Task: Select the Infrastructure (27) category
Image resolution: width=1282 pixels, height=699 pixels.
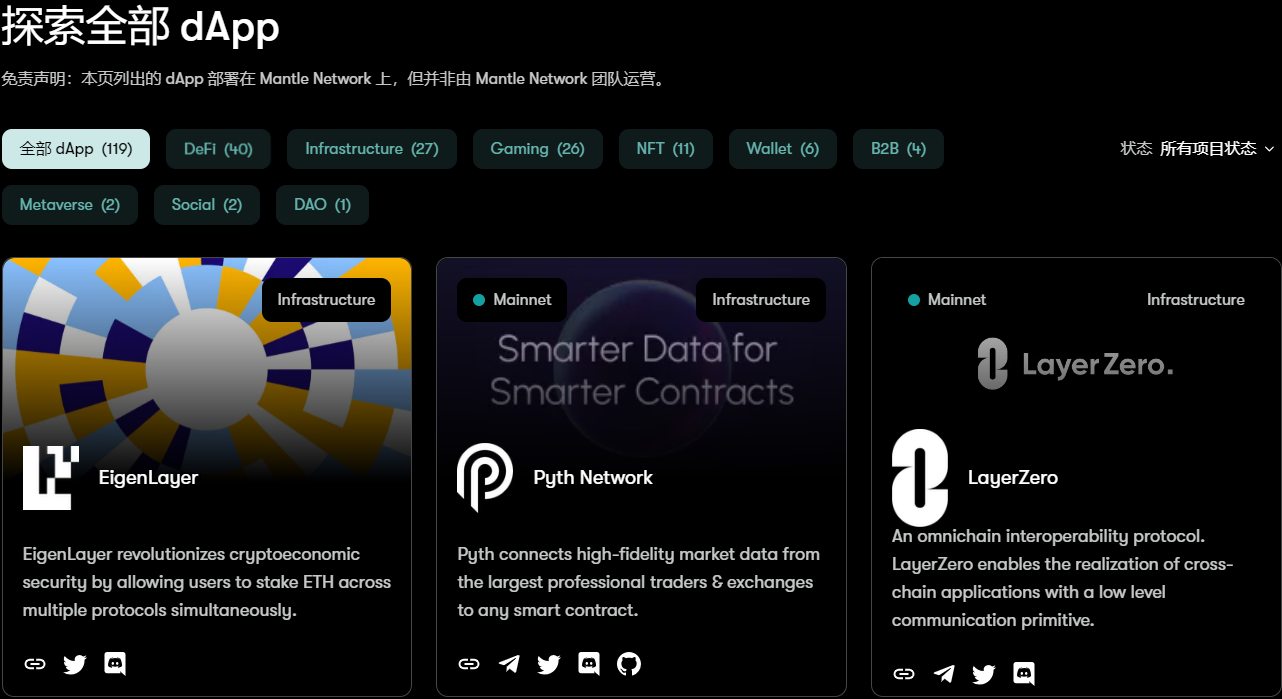Action: (371, 148)
